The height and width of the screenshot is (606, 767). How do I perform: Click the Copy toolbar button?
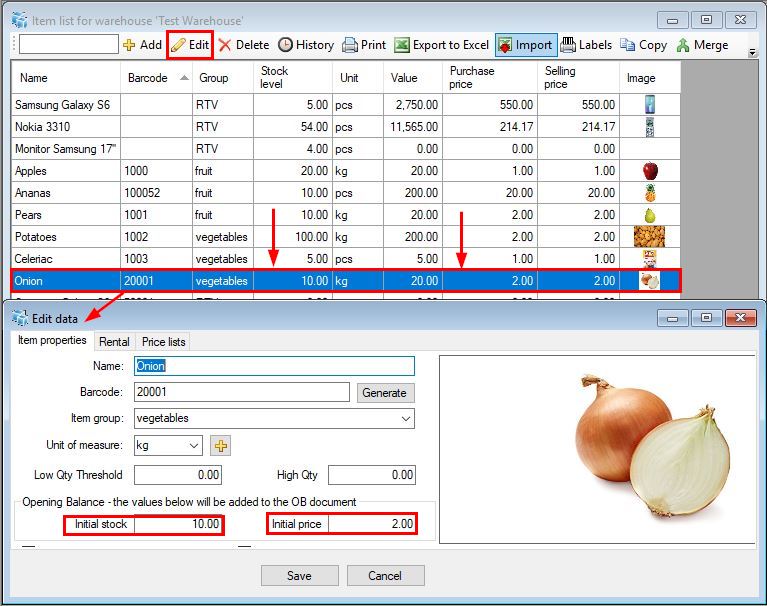[x=643, y=45]
